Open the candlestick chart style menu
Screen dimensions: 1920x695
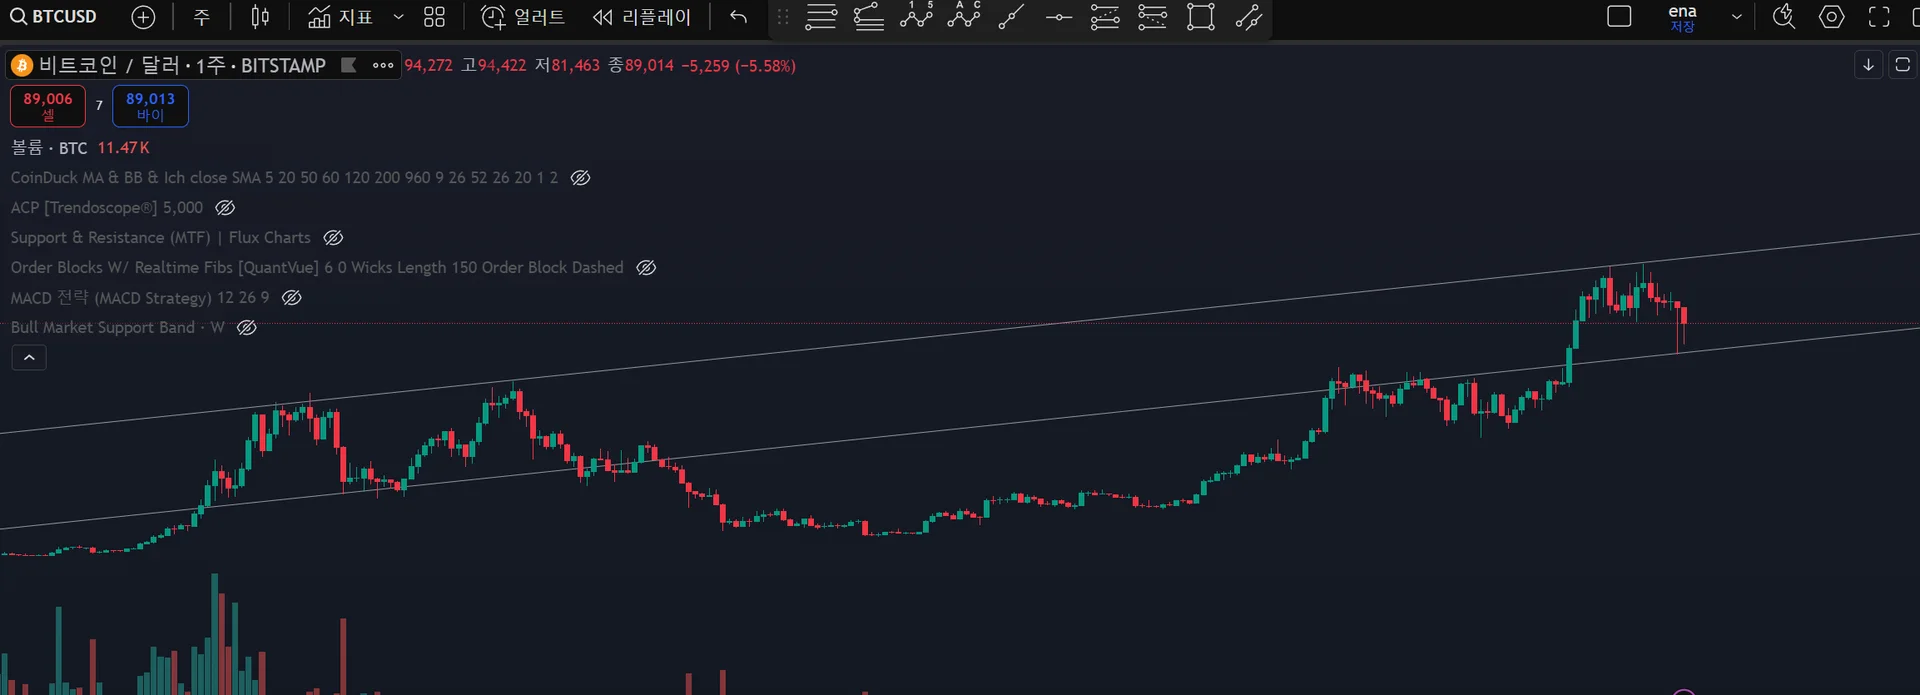(x=260, y=17)
